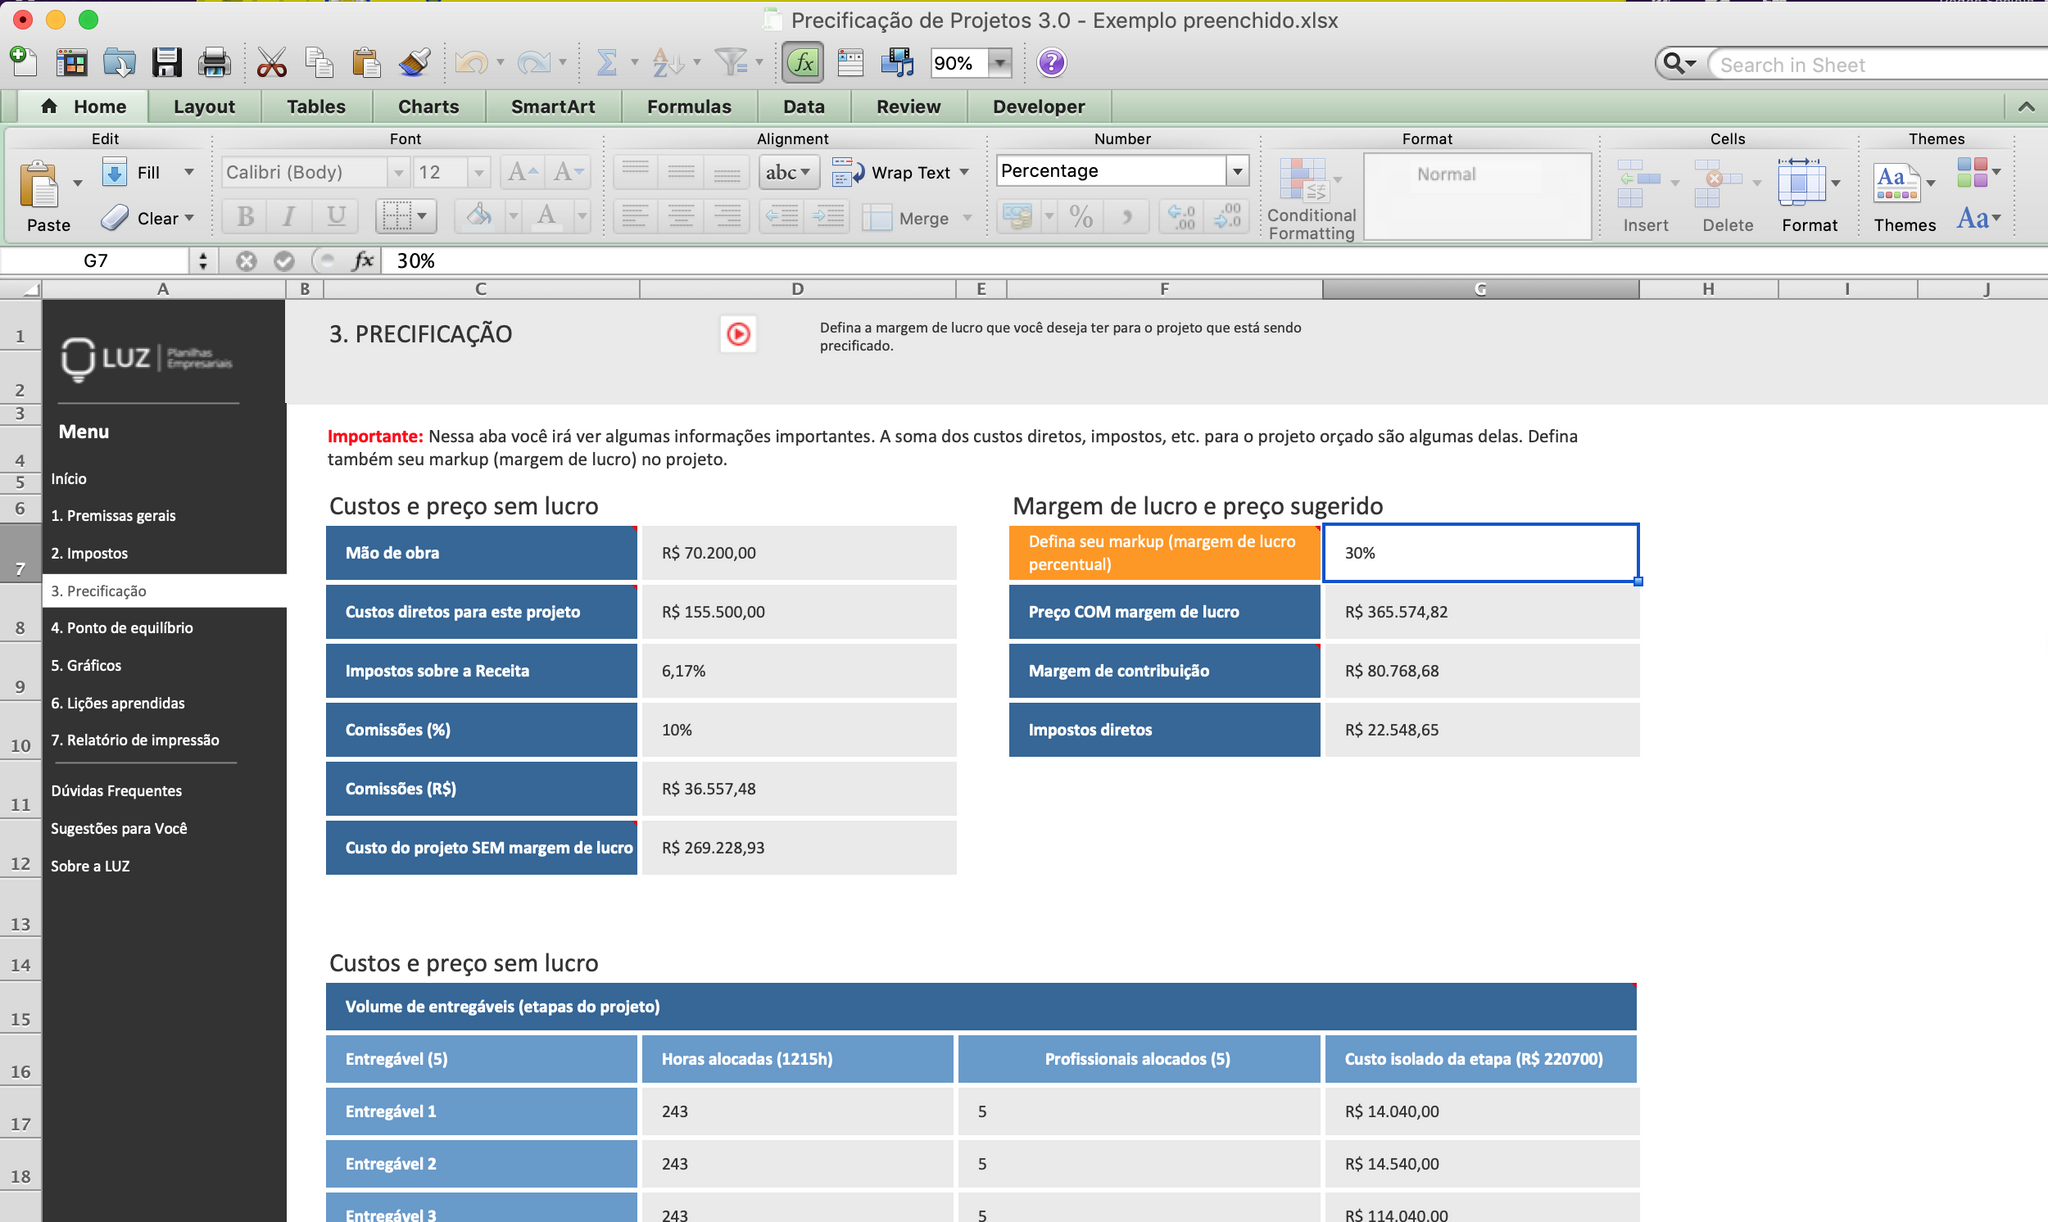Open the Percentage number format dropdown

pyautogui.click(x=1237, y=171)
